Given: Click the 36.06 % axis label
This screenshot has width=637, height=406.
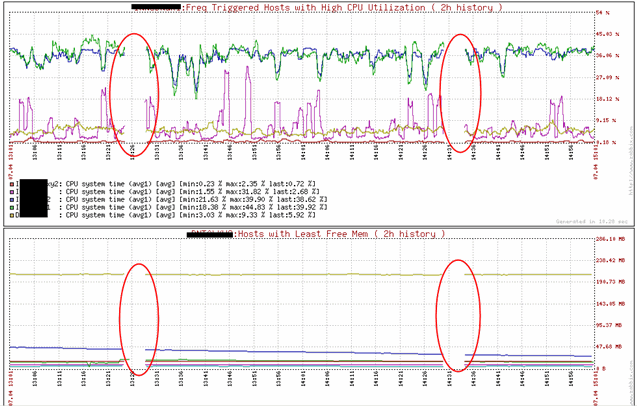Looking at the screenshot, I should click(608, 56).
